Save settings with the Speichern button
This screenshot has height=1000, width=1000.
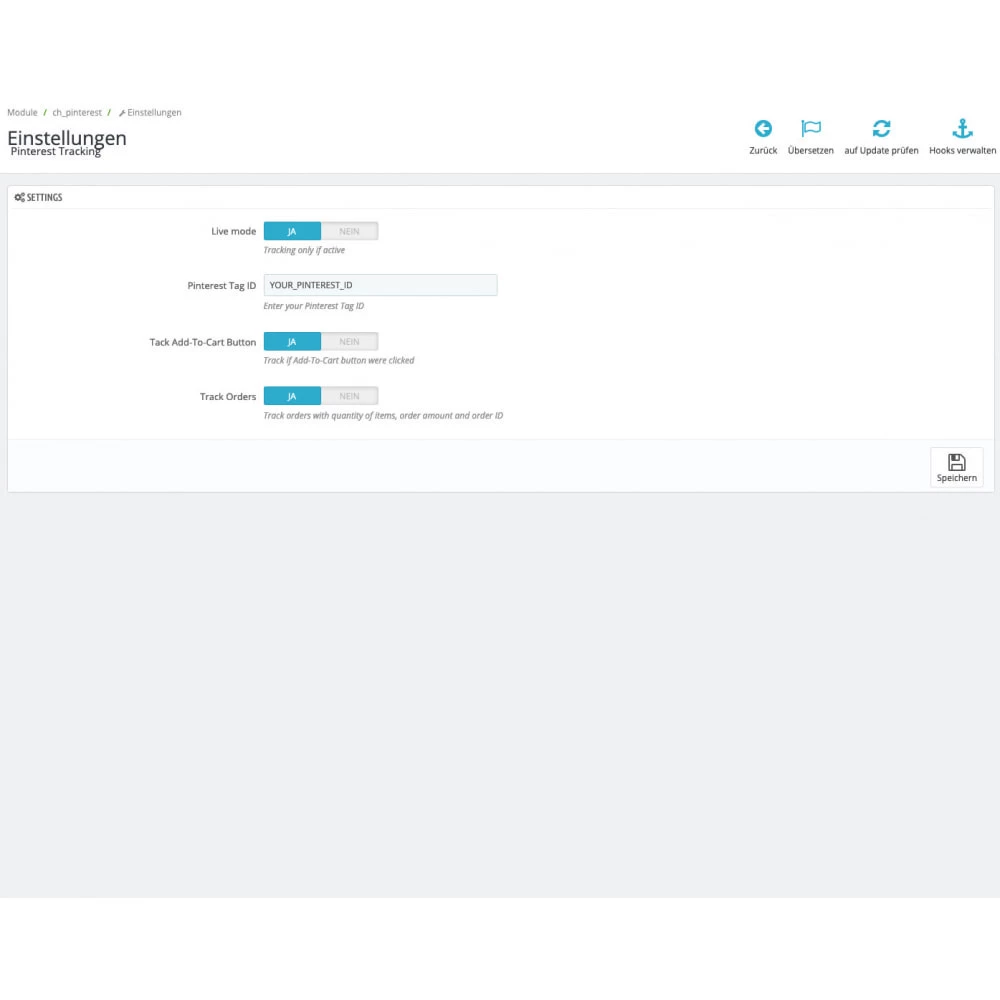point(956,467)
